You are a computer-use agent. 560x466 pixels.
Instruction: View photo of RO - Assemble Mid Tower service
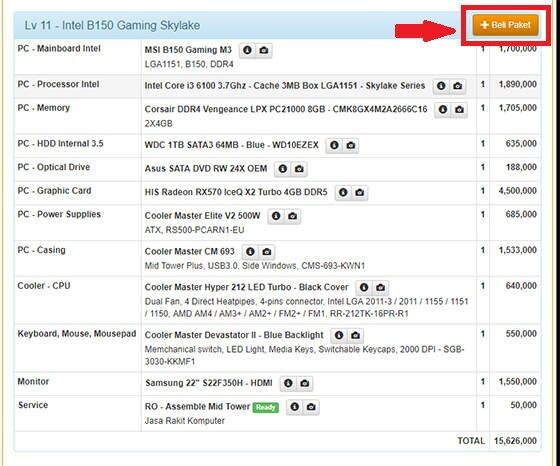(x=311, y=407)
